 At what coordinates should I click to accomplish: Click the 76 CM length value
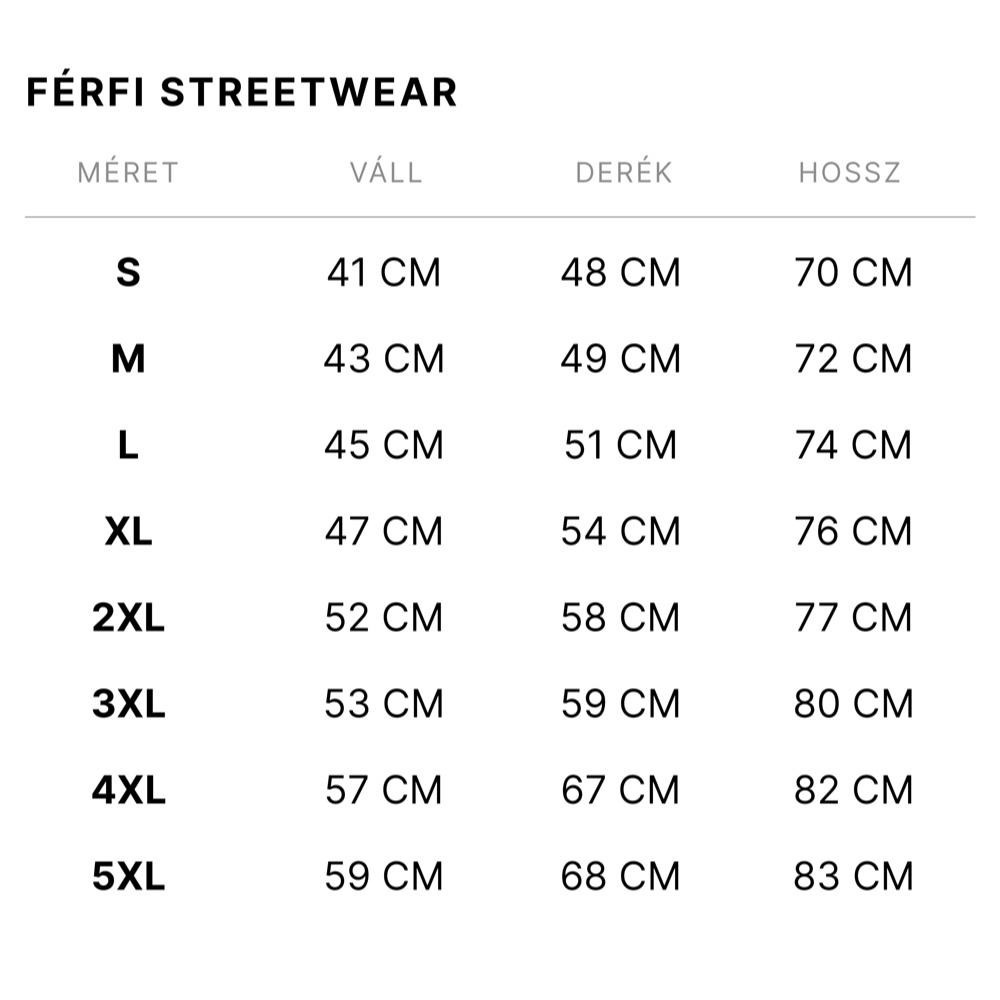853,531
